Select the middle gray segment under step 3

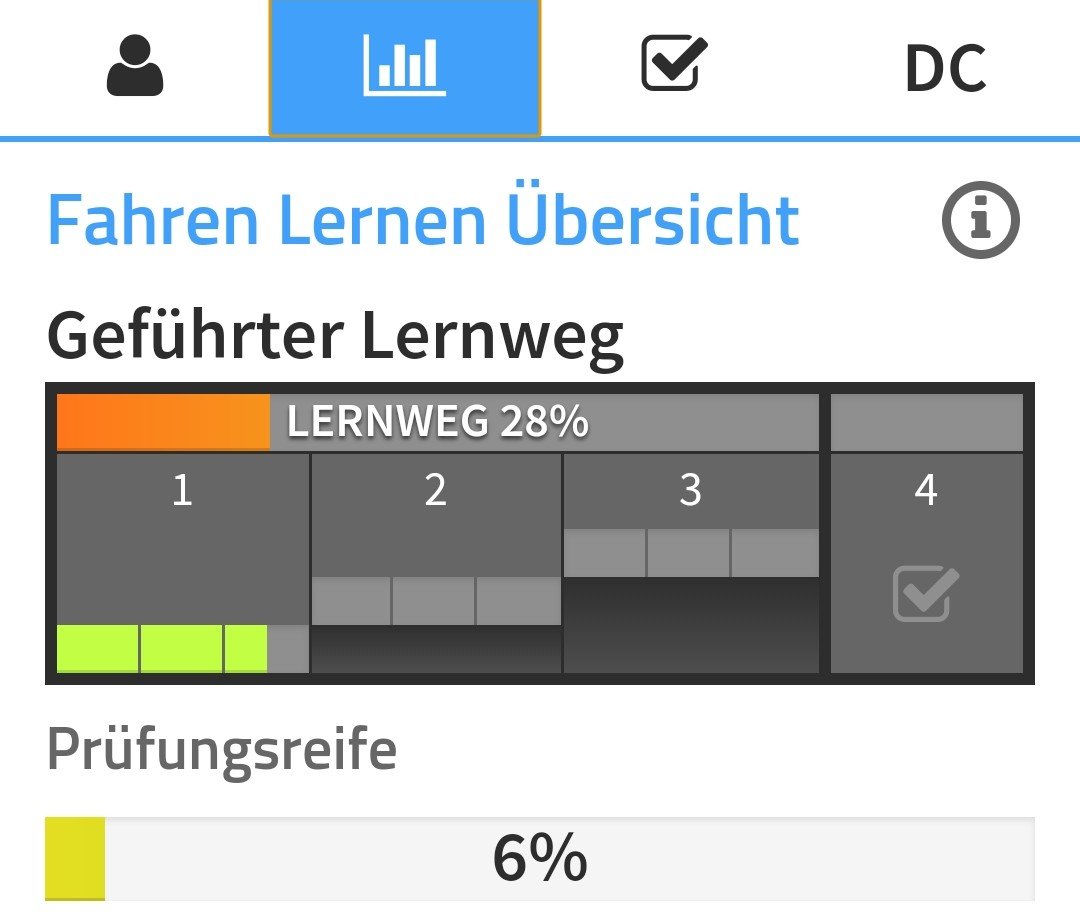tap(689, 553)
